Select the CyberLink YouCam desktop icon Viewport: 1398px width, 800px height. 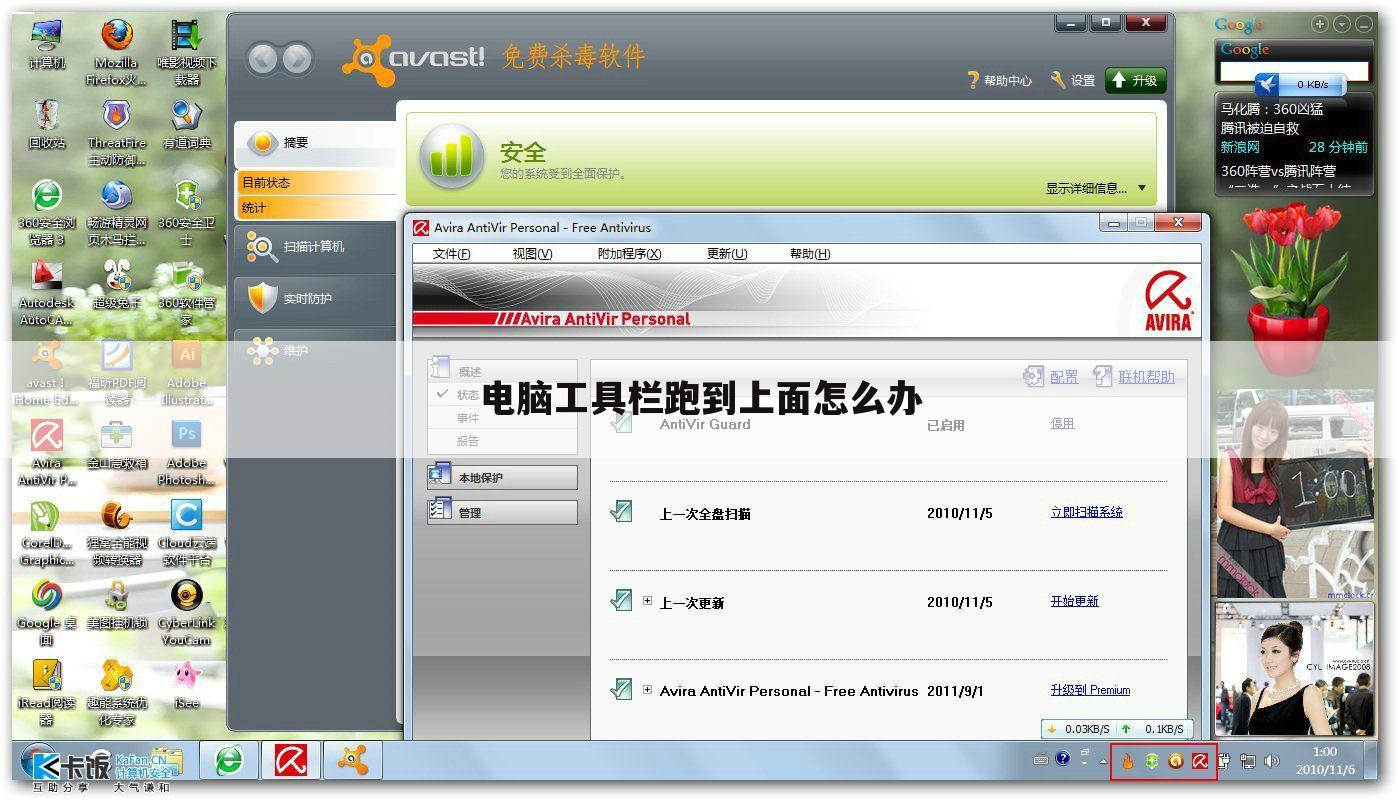(x=186, y=612)
